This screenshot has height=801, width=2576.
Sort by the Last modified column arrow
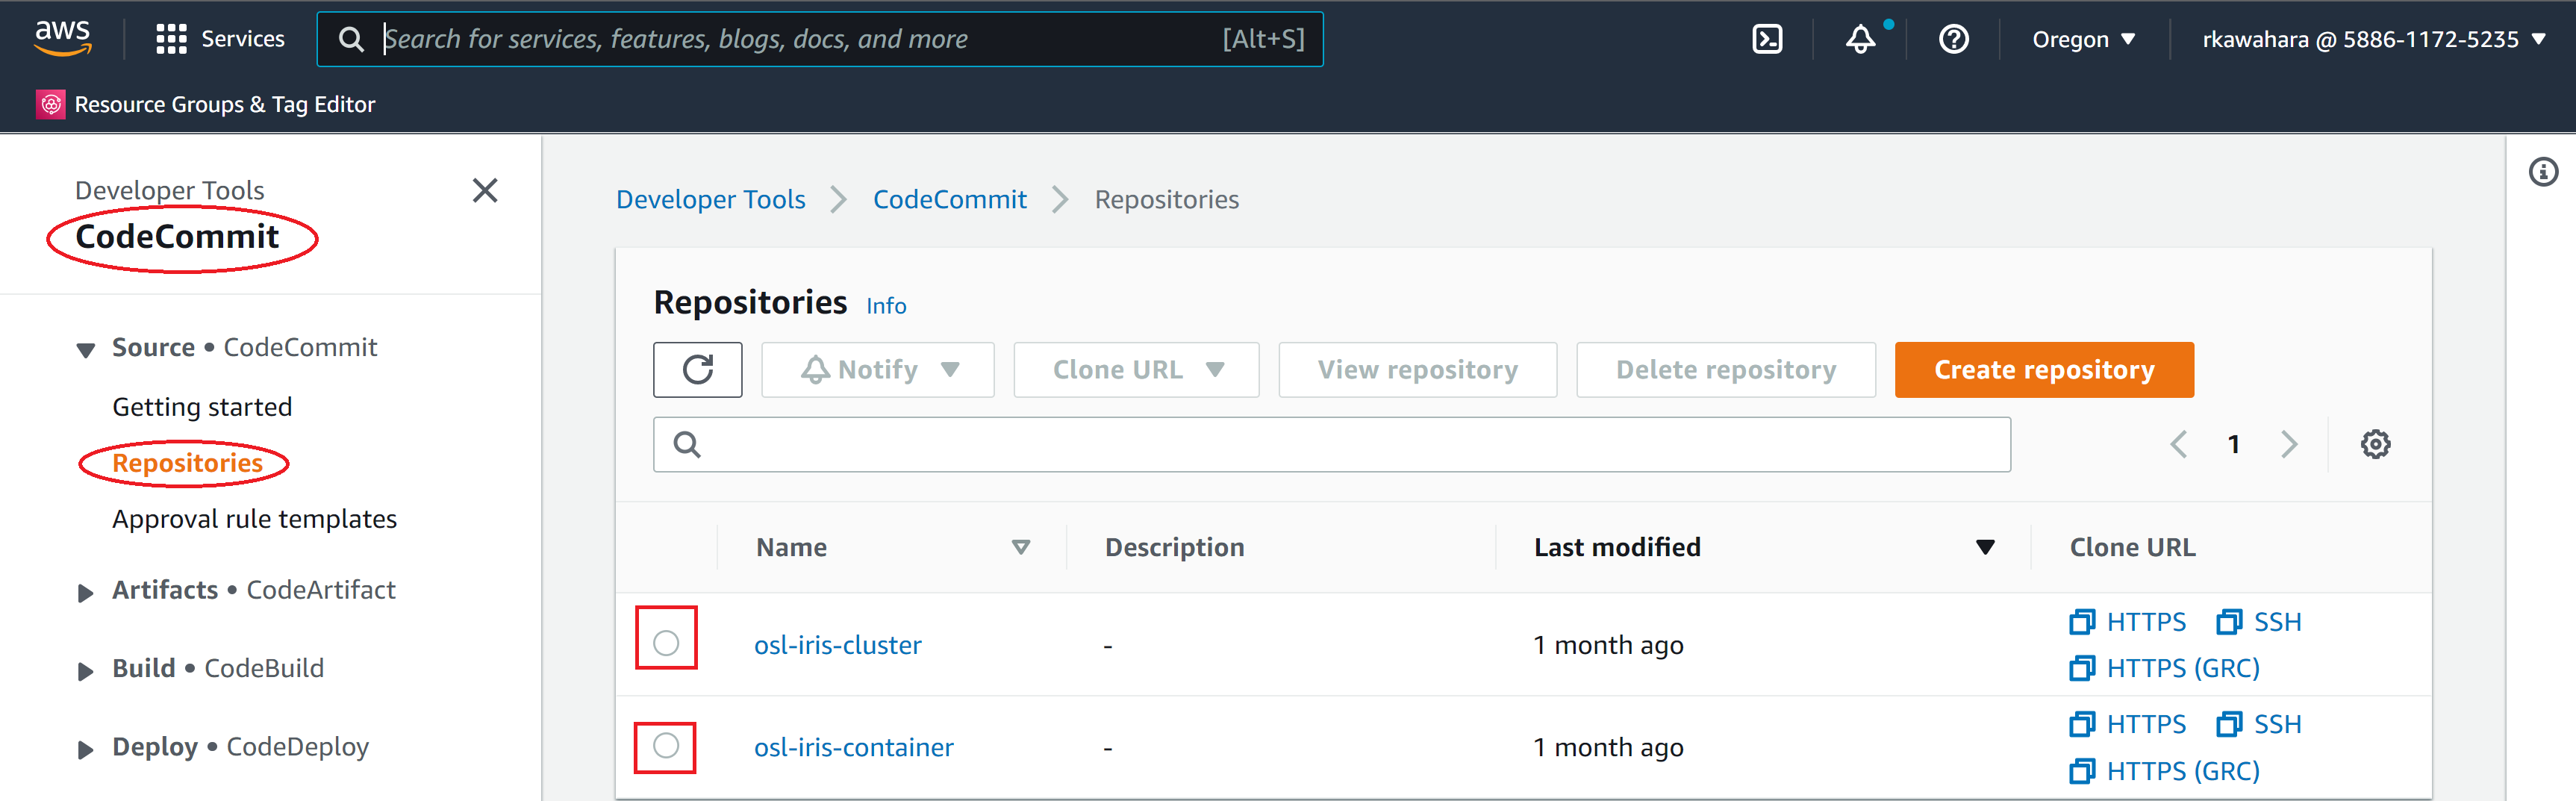[x=1985, y=548]
